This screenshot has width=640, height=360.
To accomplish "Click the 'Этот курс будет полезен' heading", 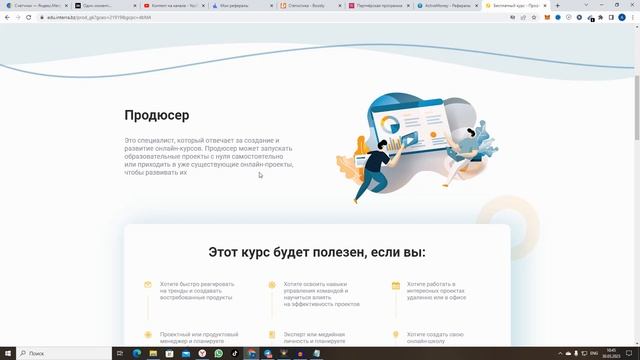I will 317,252.
